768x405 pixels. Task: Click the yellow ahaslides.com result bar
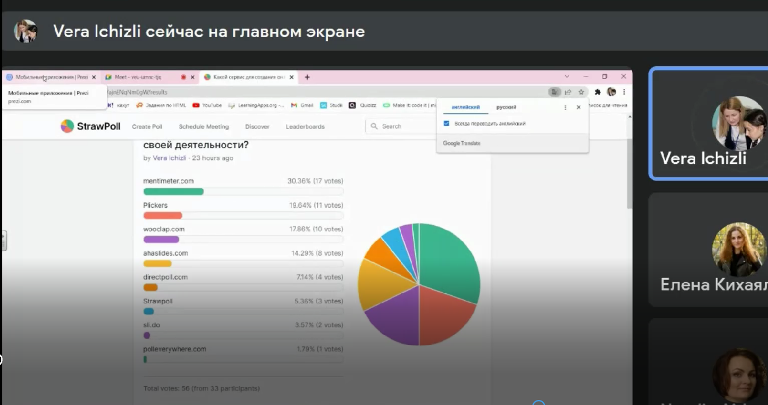[157, 263]
